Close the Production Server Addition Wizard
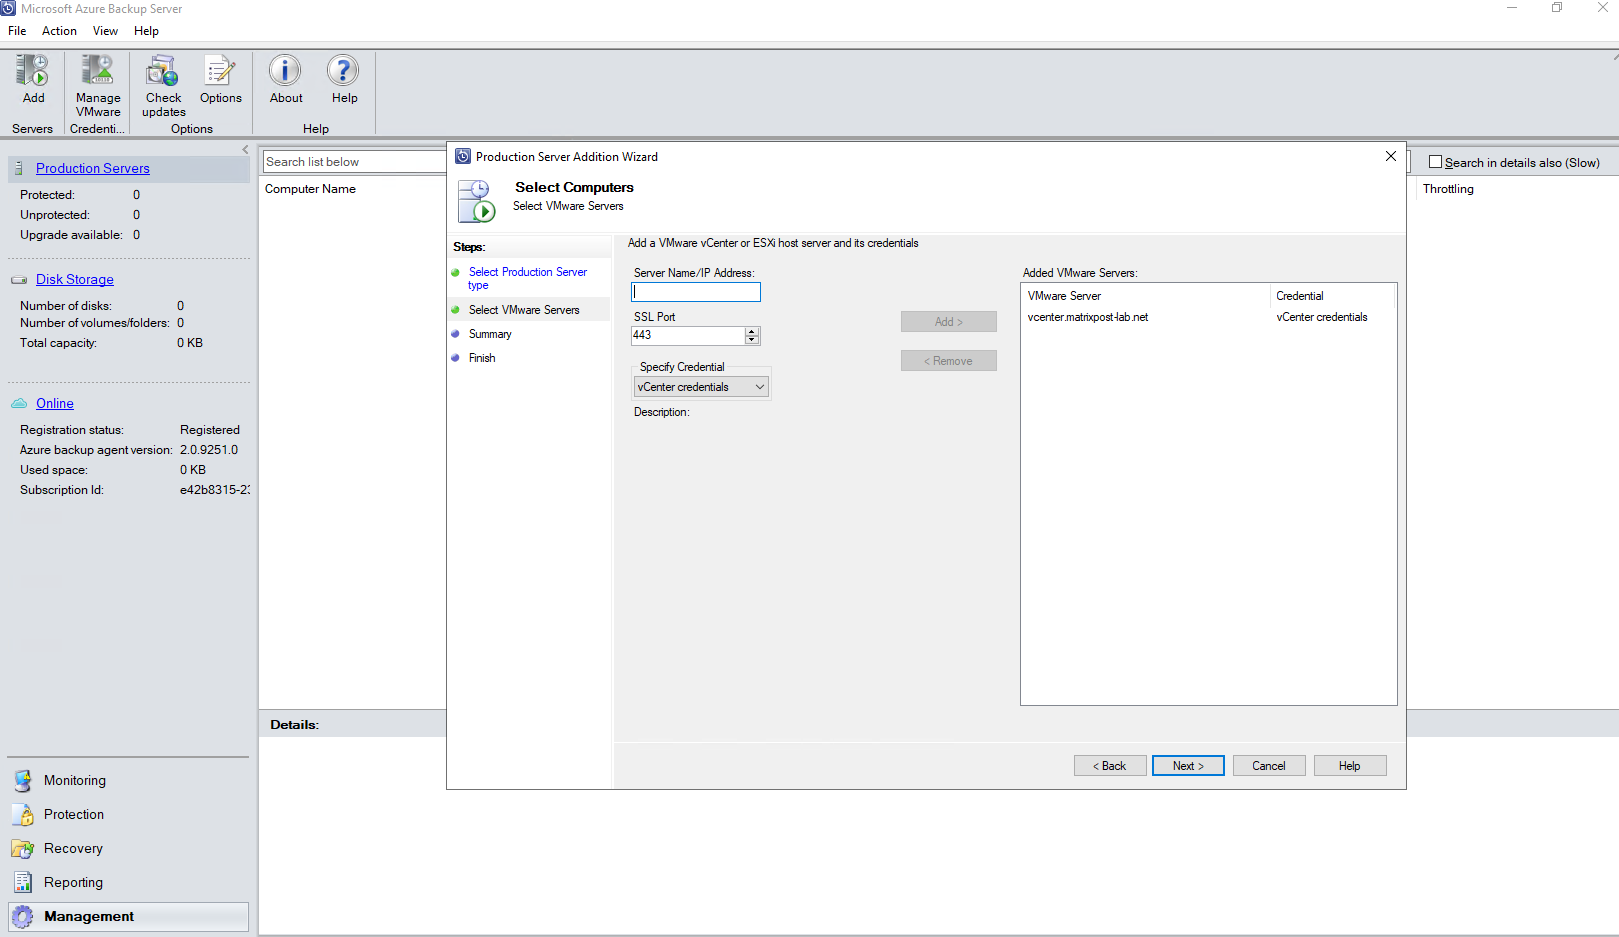 1391,156
